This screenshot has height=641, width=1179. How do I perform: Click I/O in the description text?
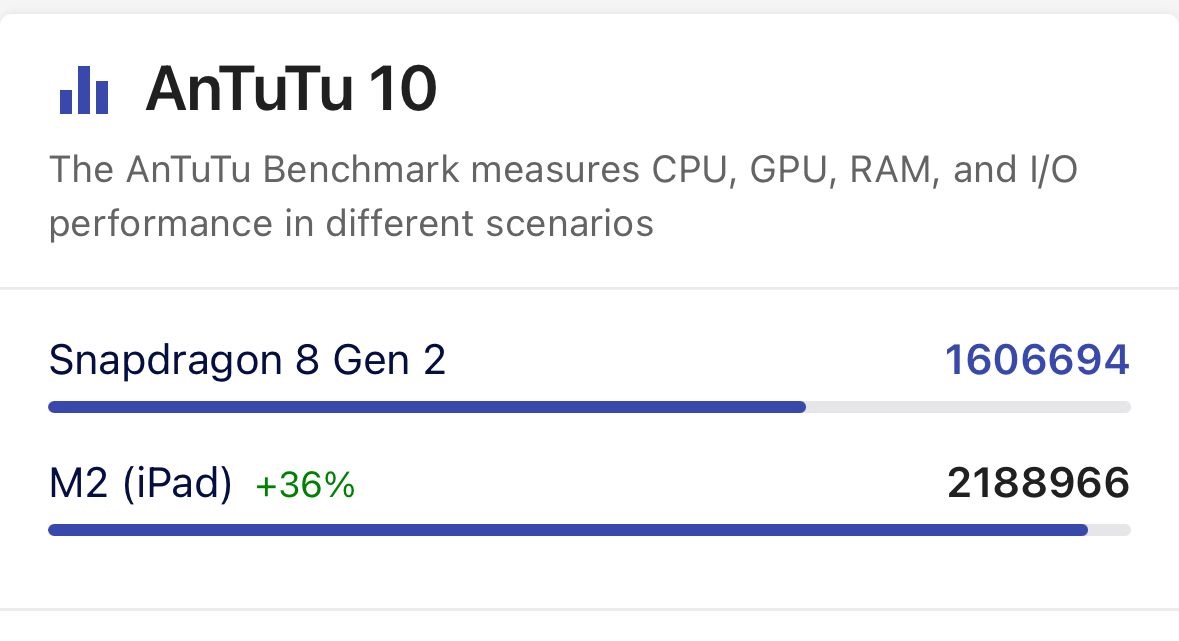(x=1049, y=170)
